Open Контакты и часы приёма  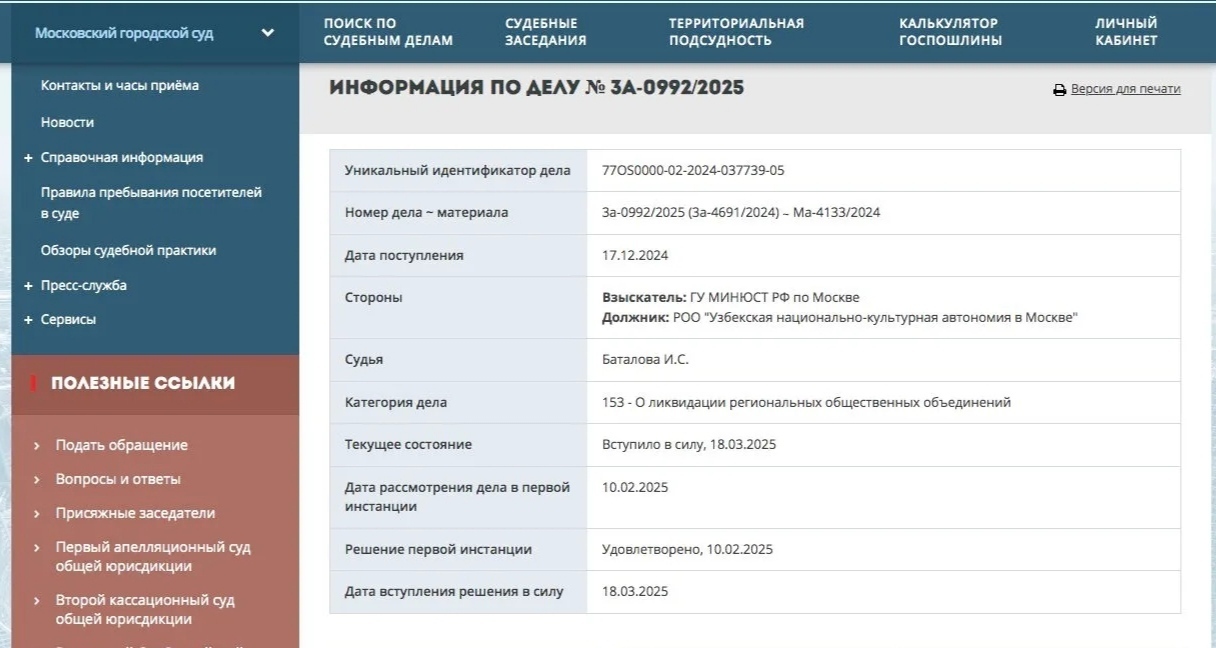tap(119, 86)
